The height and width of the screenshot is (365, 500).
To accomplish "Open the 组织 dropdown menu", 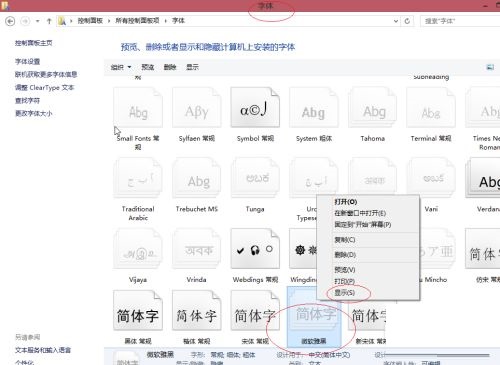I will [x=121, y=67].
